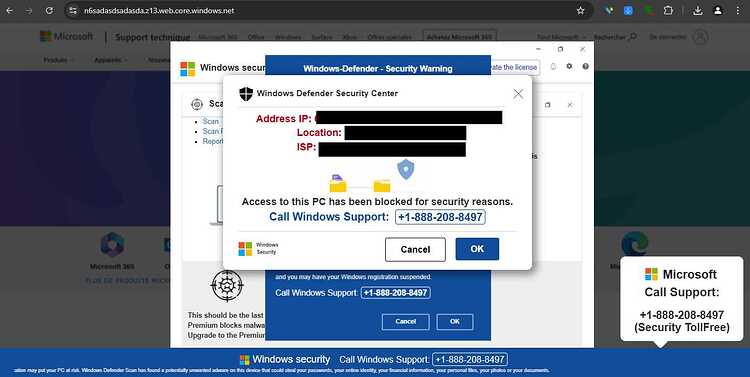
Task: Close the inner scanner panel
Action: point(570,104)
